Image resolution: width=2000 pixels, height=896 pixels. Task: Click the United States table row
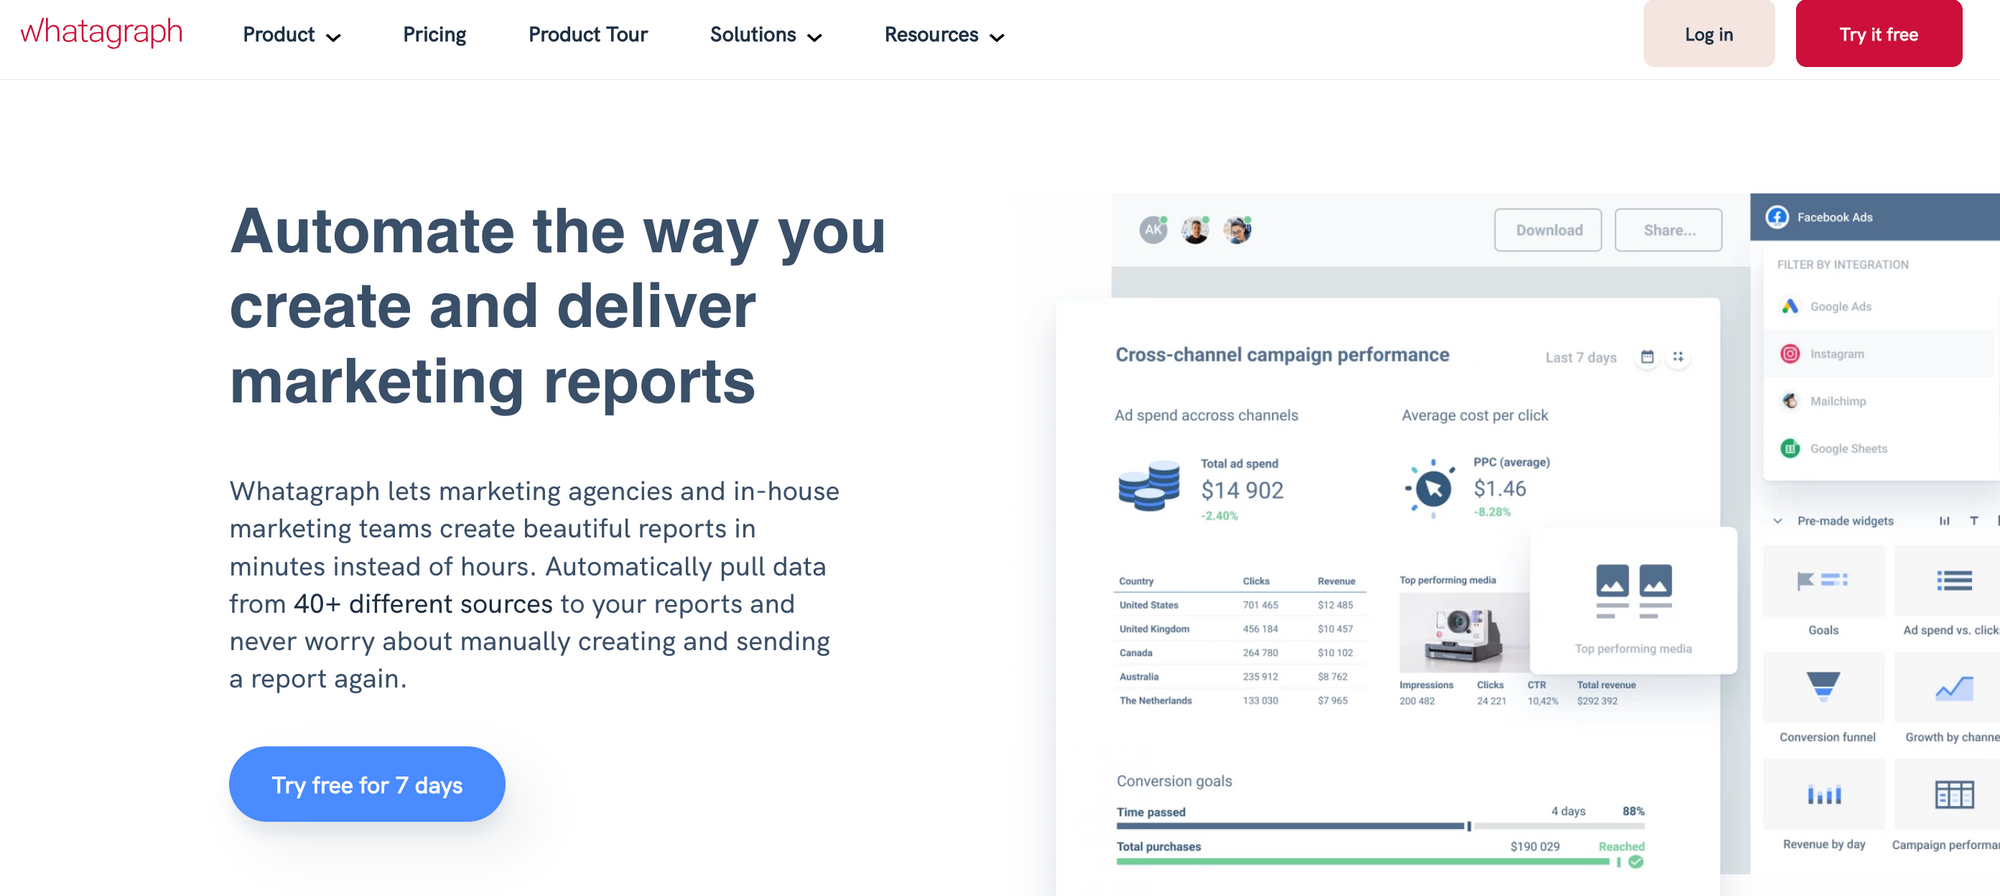click(1240, 605)
